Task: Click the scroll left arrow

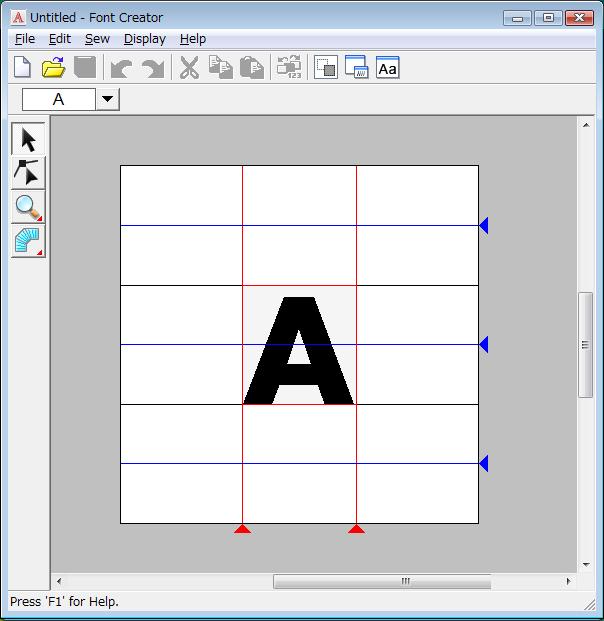Action: 59,581
